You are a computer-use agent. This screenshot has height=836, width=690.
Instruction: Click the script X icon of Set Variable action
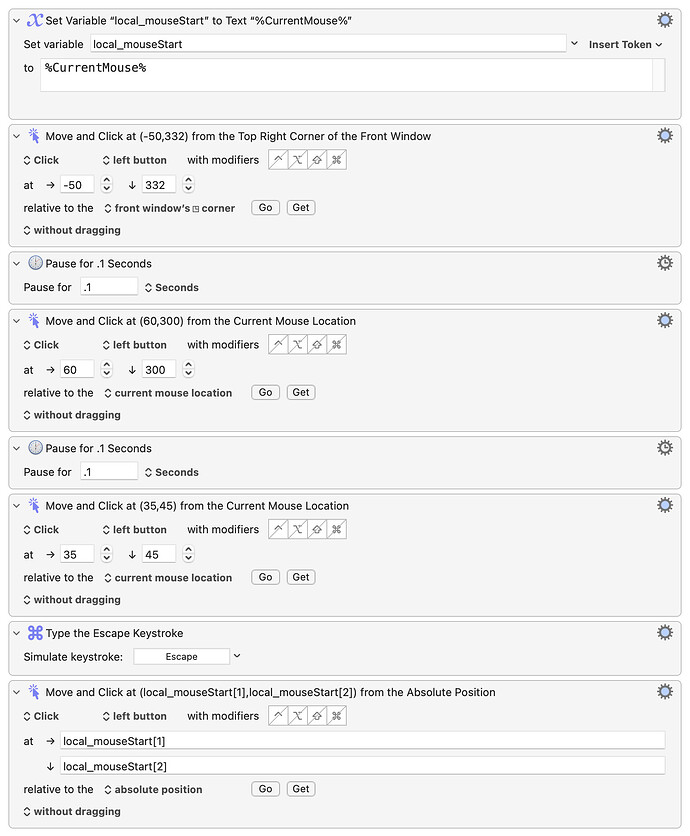pos(35,20)
